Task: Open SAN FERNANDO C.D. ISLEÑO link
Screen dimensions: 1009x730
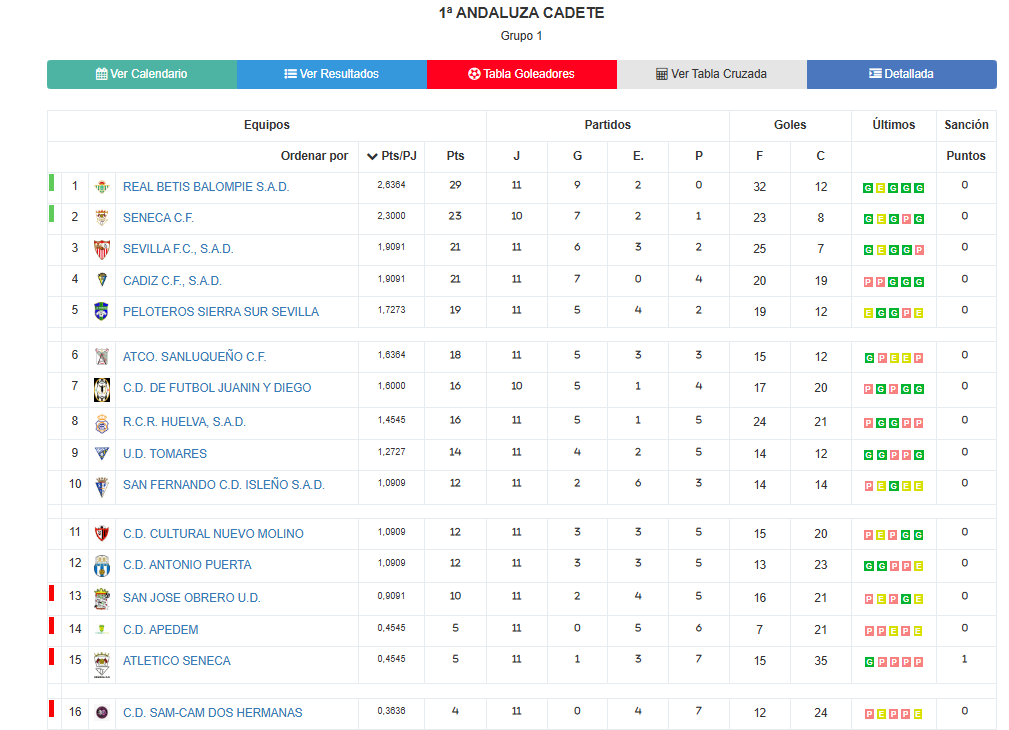Action: click(224, 485)
